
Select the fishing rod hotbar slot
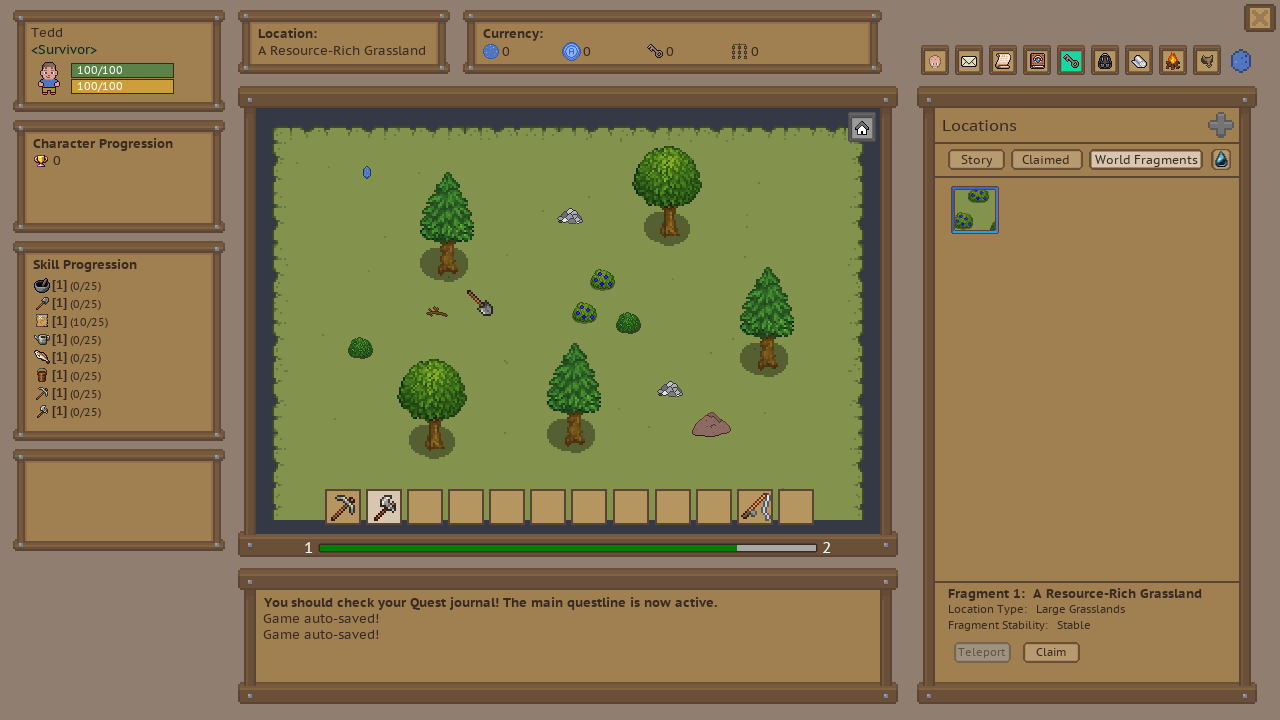click(x=755, y=507)
